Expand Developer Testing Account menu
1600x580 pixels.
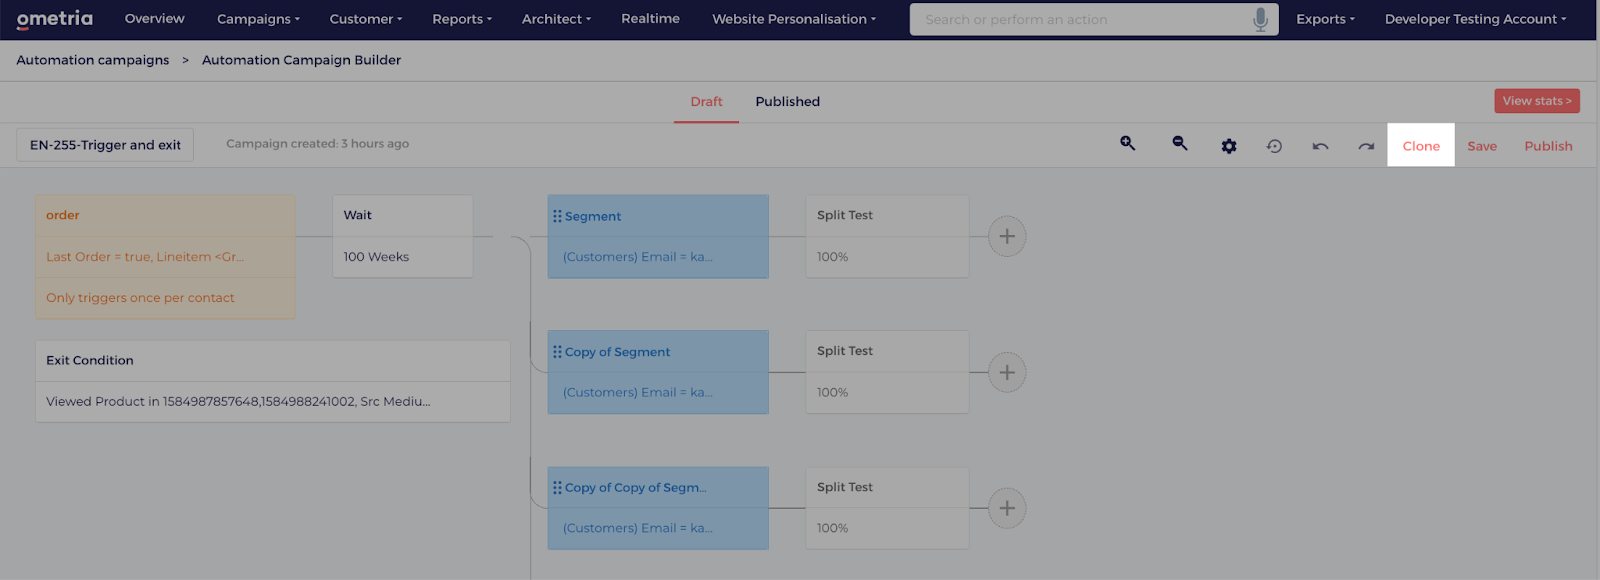(1475, 19)
